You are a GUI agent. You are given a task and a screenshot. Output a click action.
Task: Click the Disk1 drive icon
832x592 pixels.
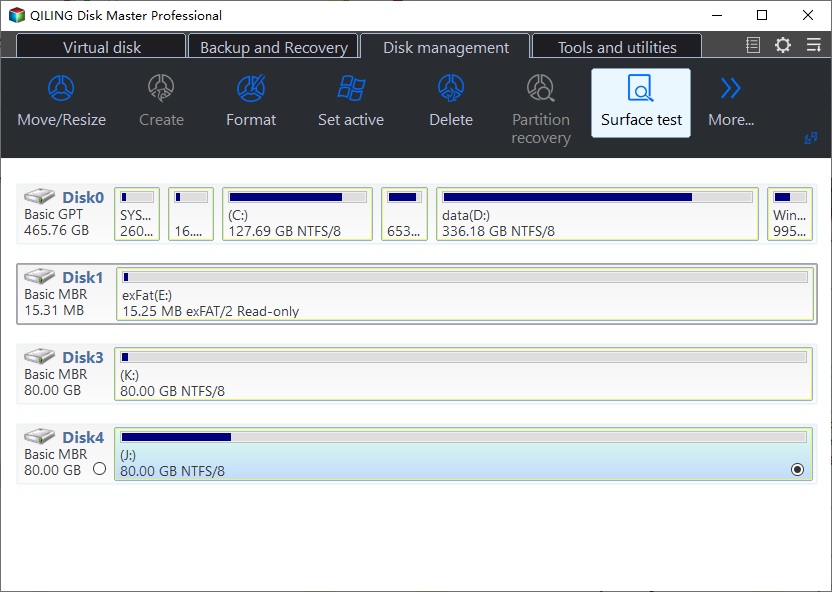tap(39, 276)
